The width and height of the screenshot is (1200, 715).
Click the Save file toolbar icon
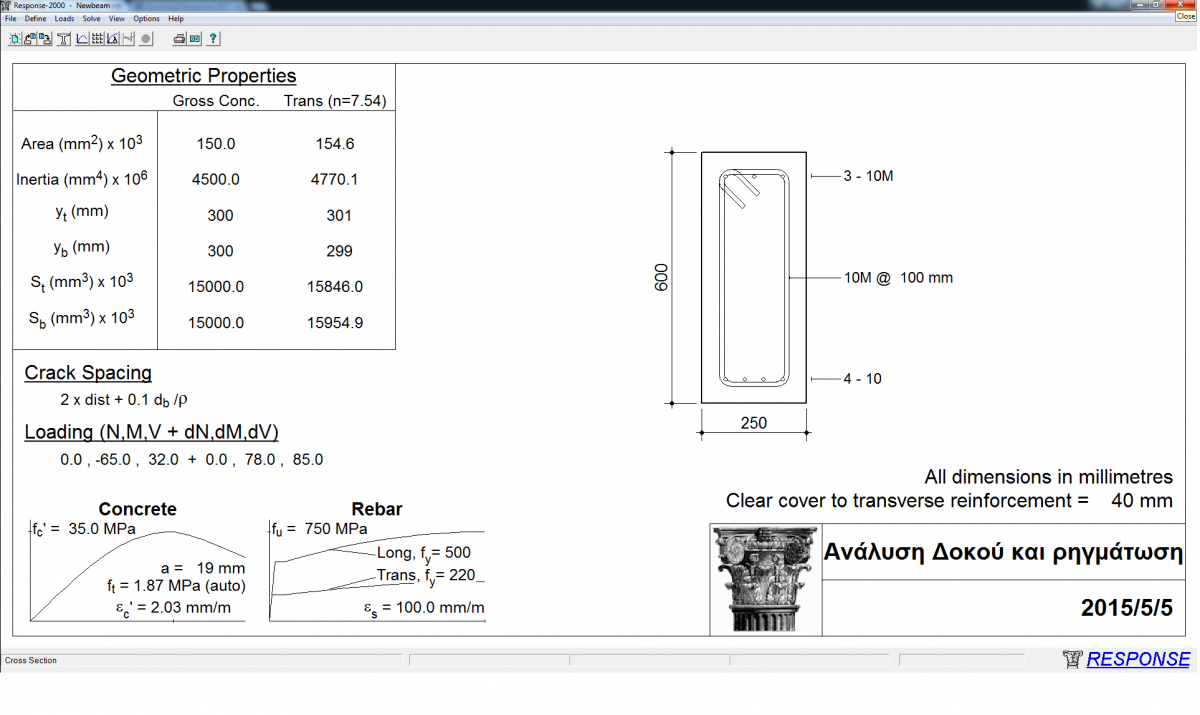pyautogui.click(x=46, y=39)
